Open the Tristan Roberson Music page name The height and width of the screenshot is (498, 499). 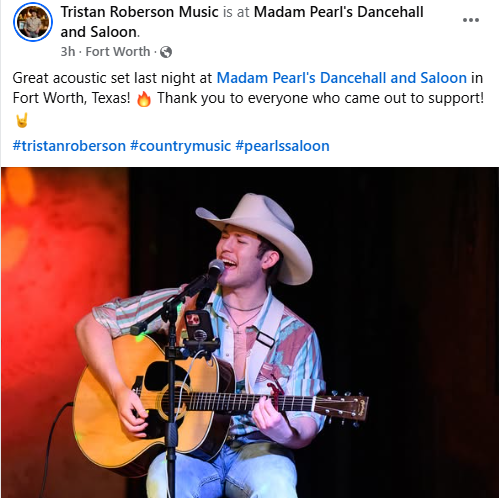(x=139, y=12)
